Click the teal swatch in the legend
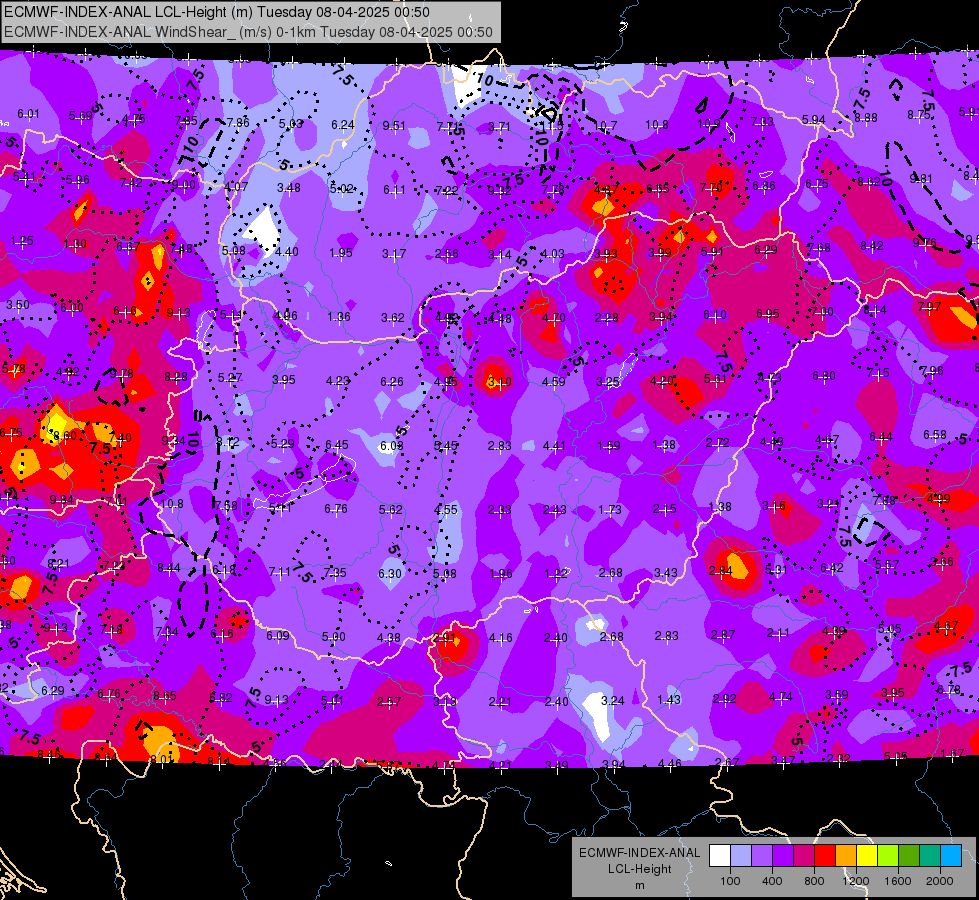Image resolution: width=979 pixels, height=900 pixels. [930, 855]
